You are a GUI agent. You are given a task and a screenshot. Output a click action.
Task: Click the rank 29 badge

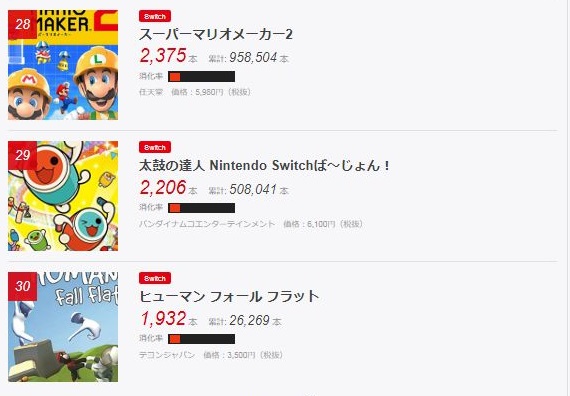click(x=23, y=155)
